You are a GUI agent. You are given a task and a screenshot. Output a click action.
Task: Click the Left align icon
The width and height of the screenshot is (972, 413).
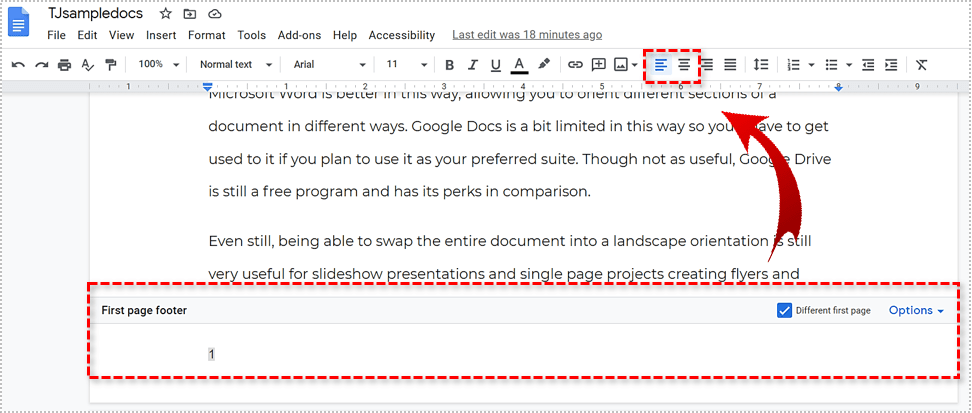661,65
